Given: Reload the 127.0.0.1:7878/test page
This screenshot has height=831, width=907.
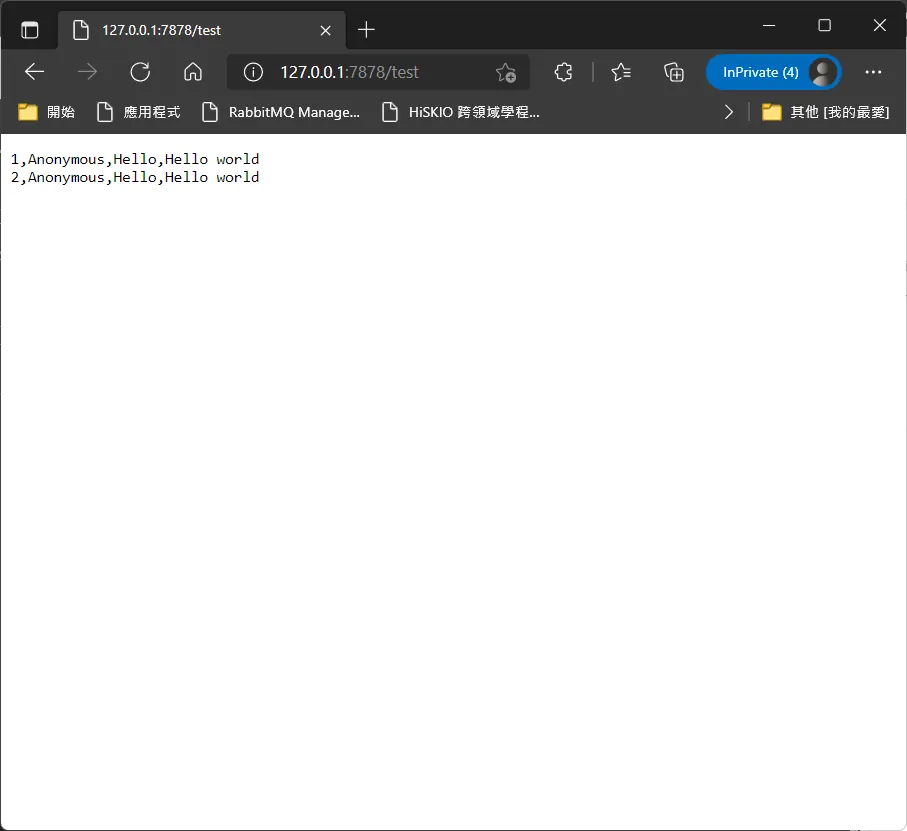Looking at the screenshot, I should point(140,72).
